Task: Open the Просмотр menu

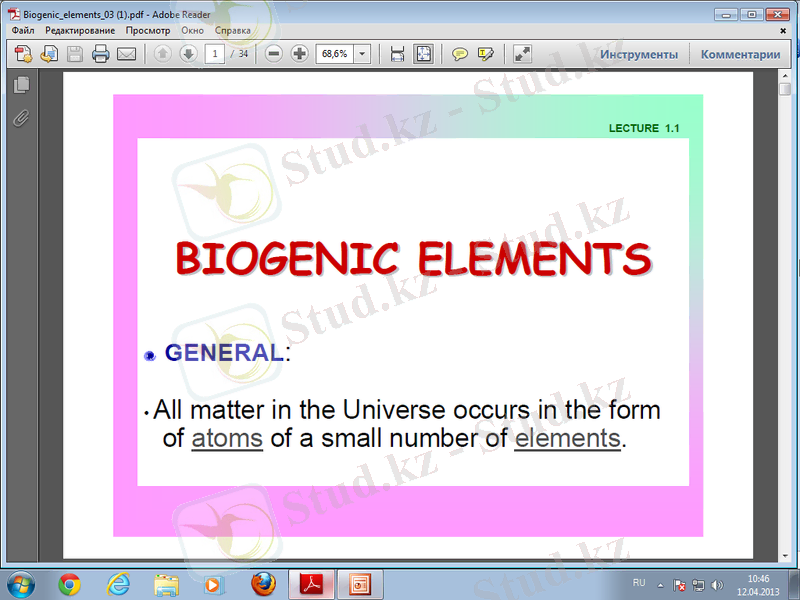Action: pos(147,31)
